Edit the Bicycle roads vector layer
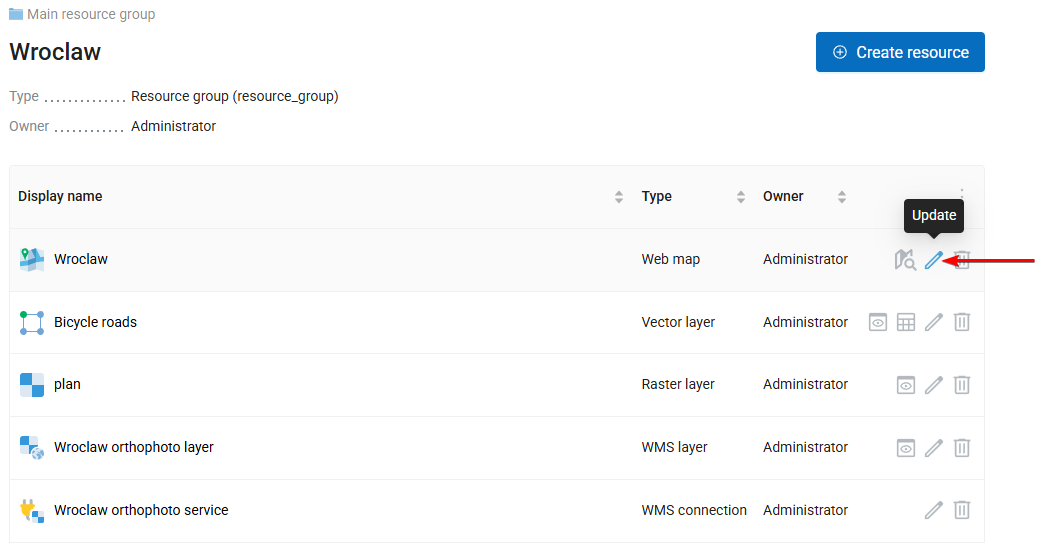The width and height of the screenshot is (1042, 552). click(x=933, y=322)
